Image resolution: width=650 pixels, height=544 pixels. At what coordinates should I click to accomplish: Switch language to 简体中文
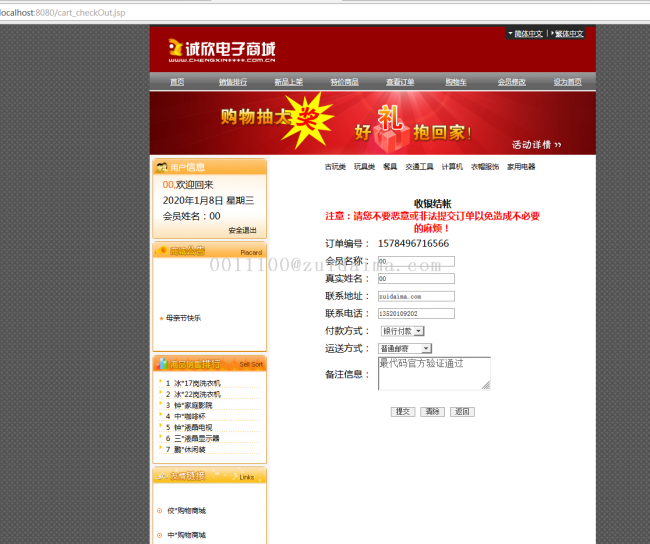coord(526,34)
